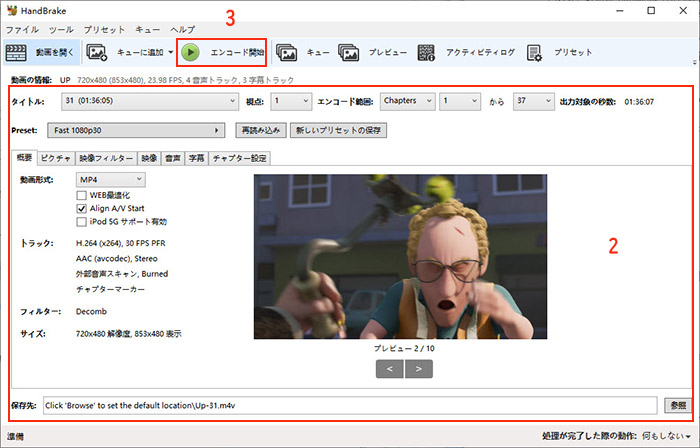Click the キューに追加 toolbar label
The image size is (700, 448).
(x=140, y=52)
